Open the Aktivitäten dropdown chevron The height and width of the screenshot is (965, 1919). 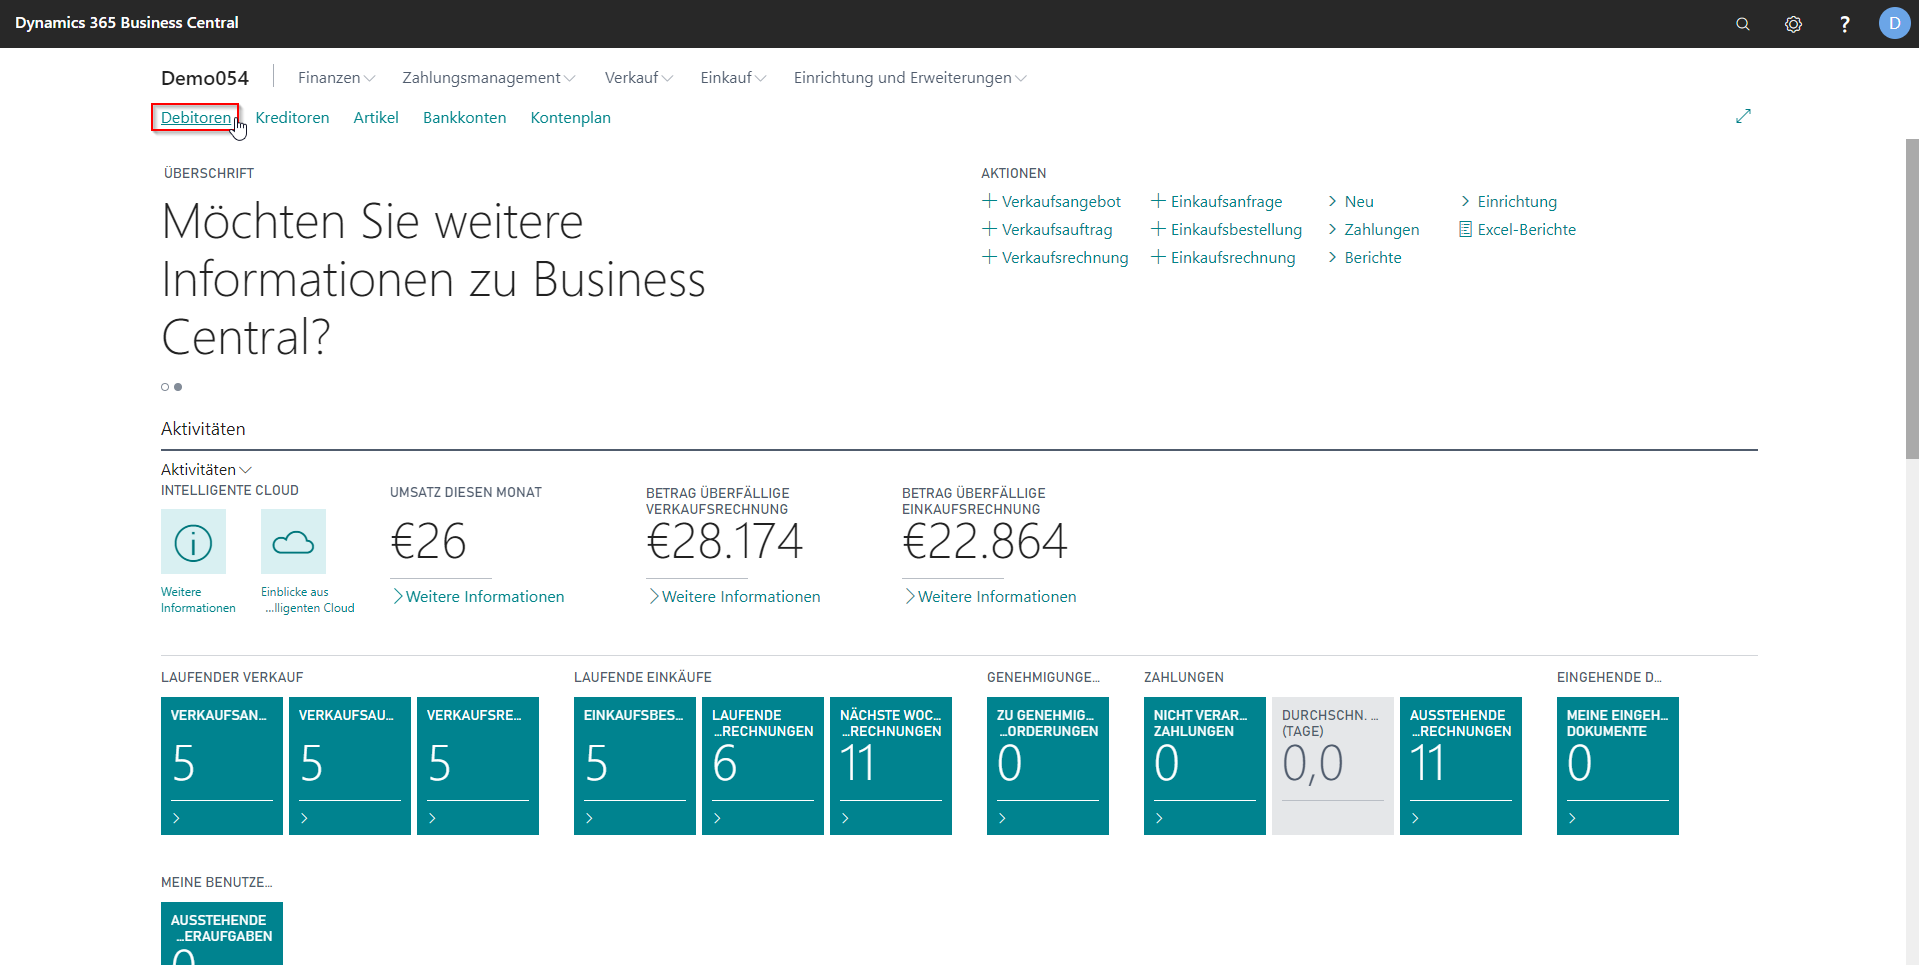coord(246,470)
